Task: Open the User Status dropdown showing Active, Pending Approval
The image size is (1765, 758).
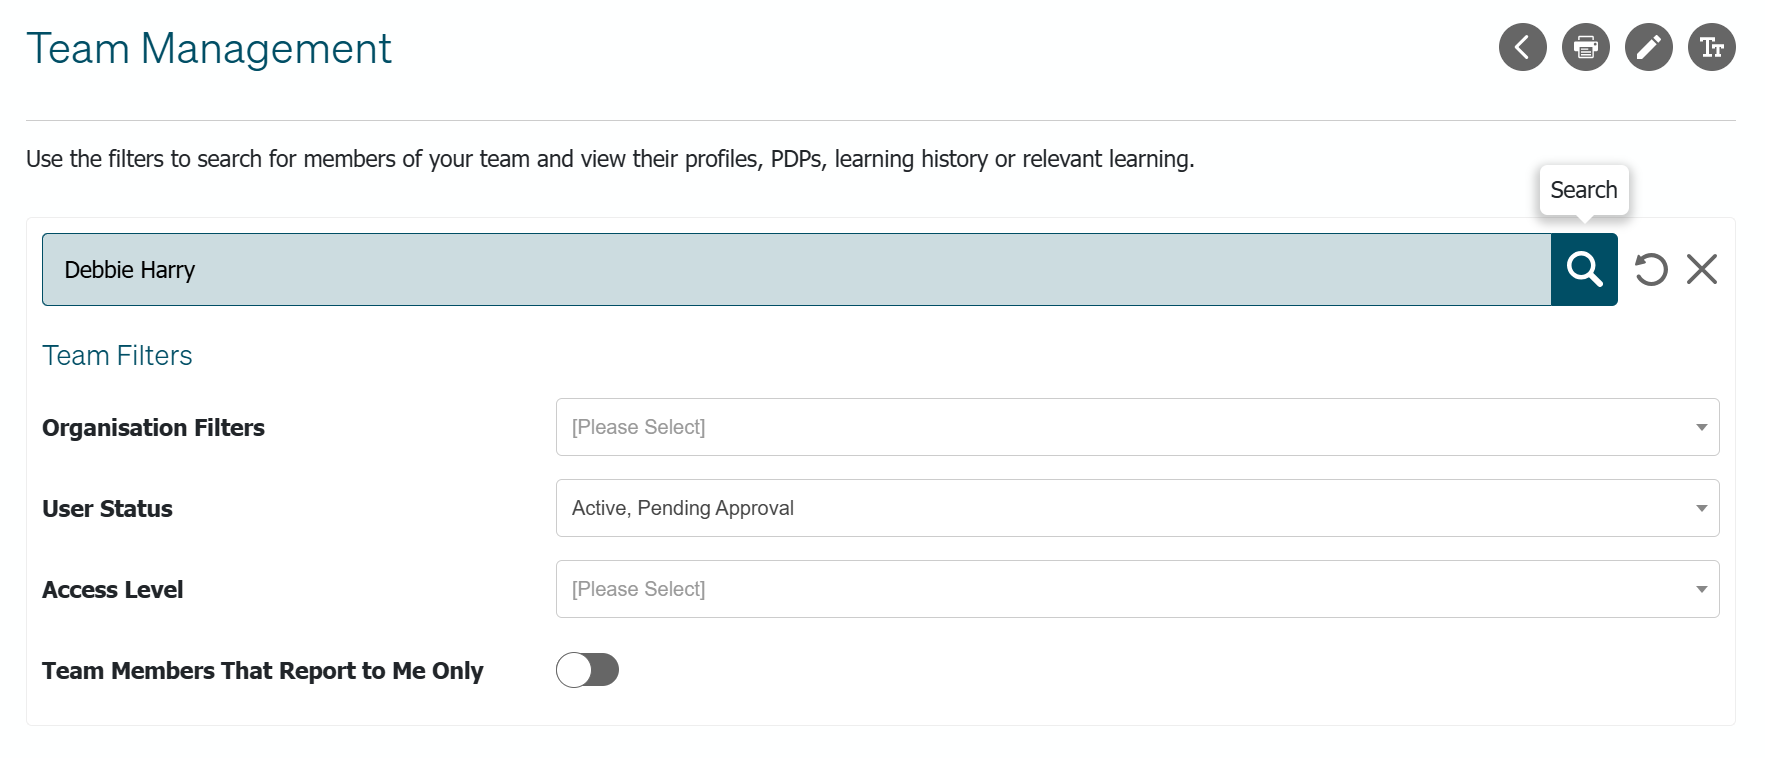Action: (x=1137, y=508)
